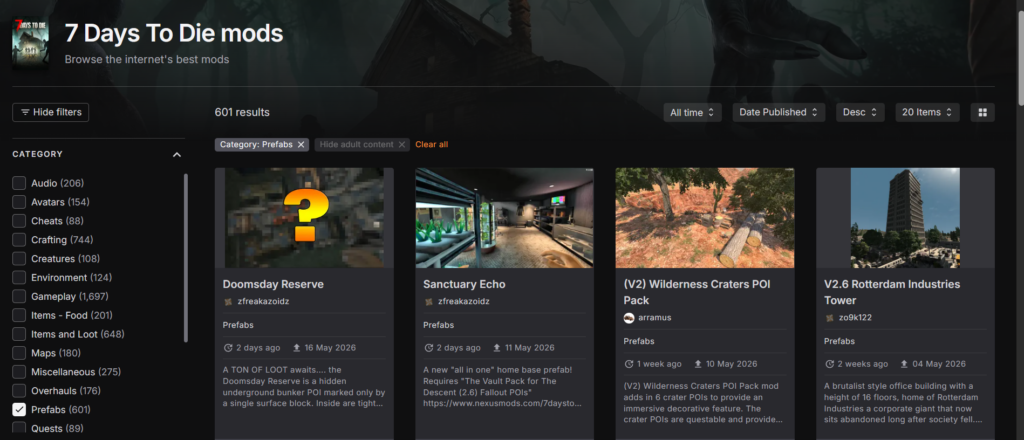Viewport: 1024px width, 440px height.
Task: Click the updated clock icon on Sanctuary Echo
Action: 428,348
